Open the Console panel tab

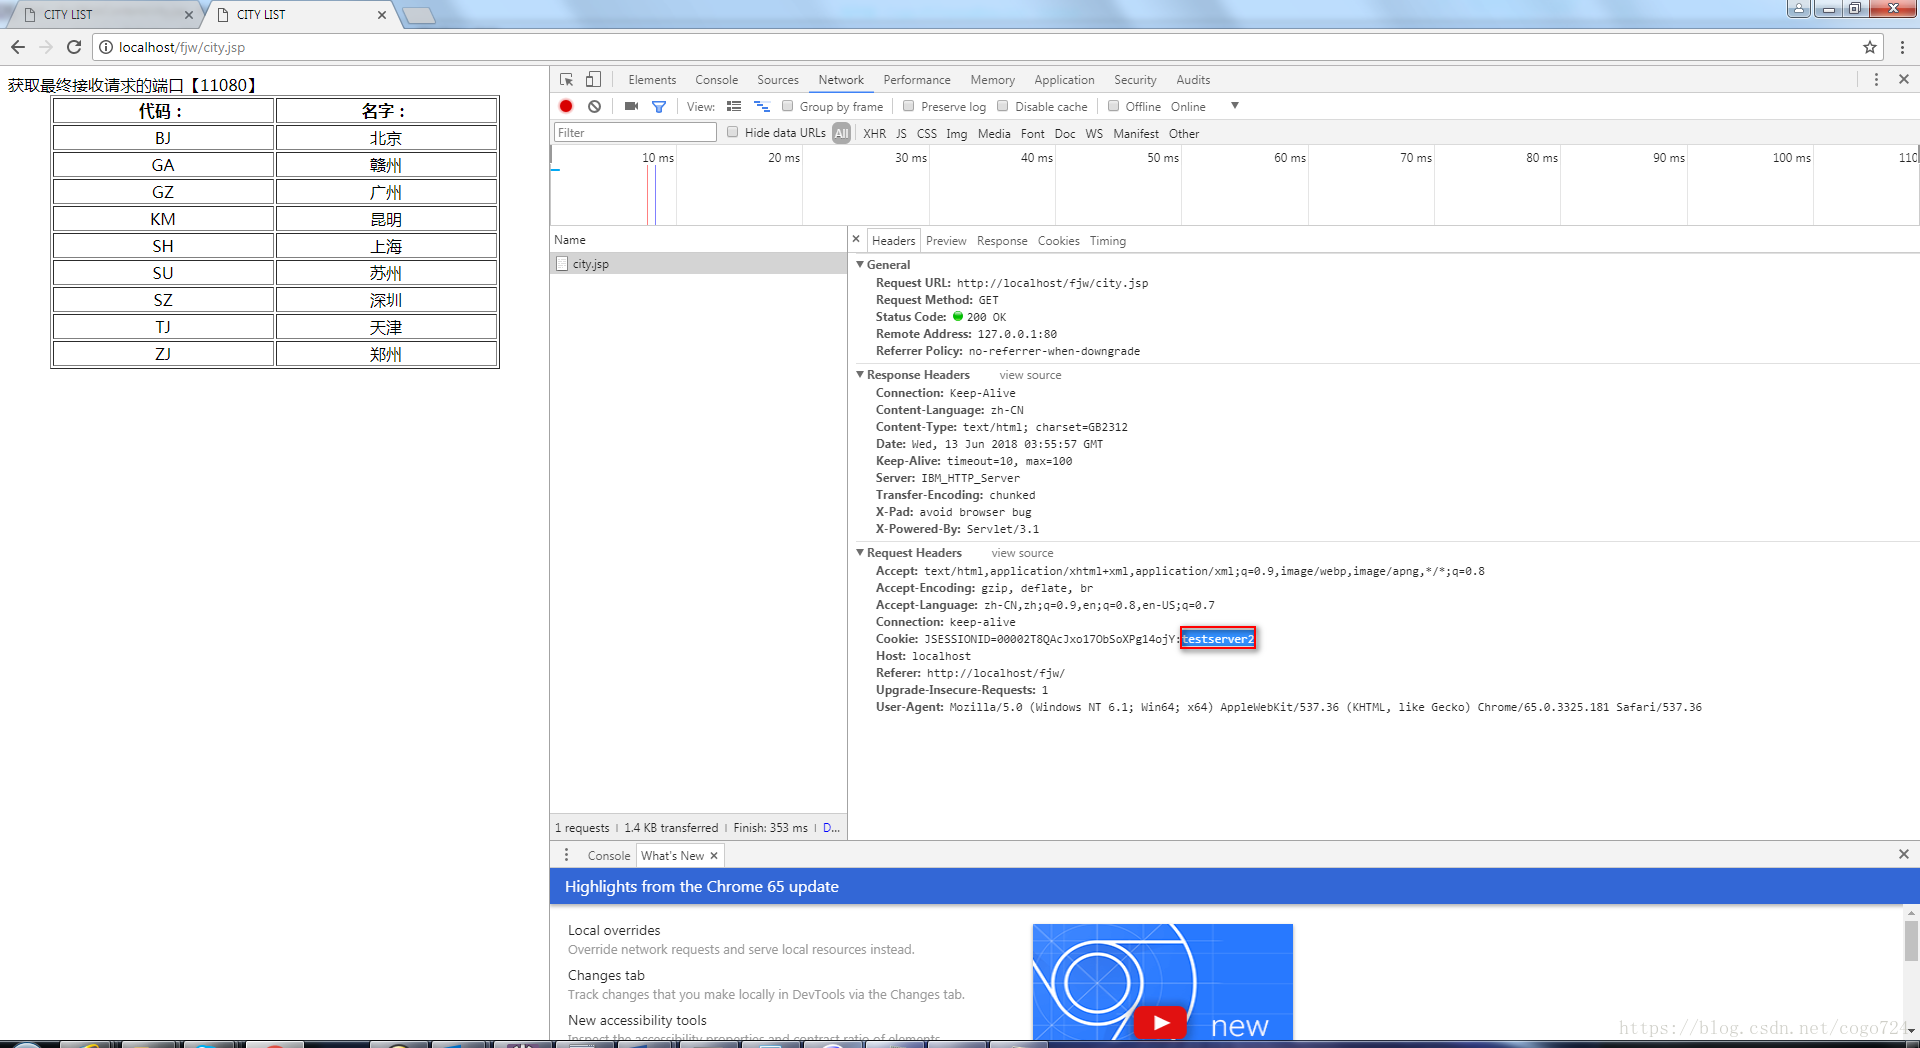click(x=717, y=80)
